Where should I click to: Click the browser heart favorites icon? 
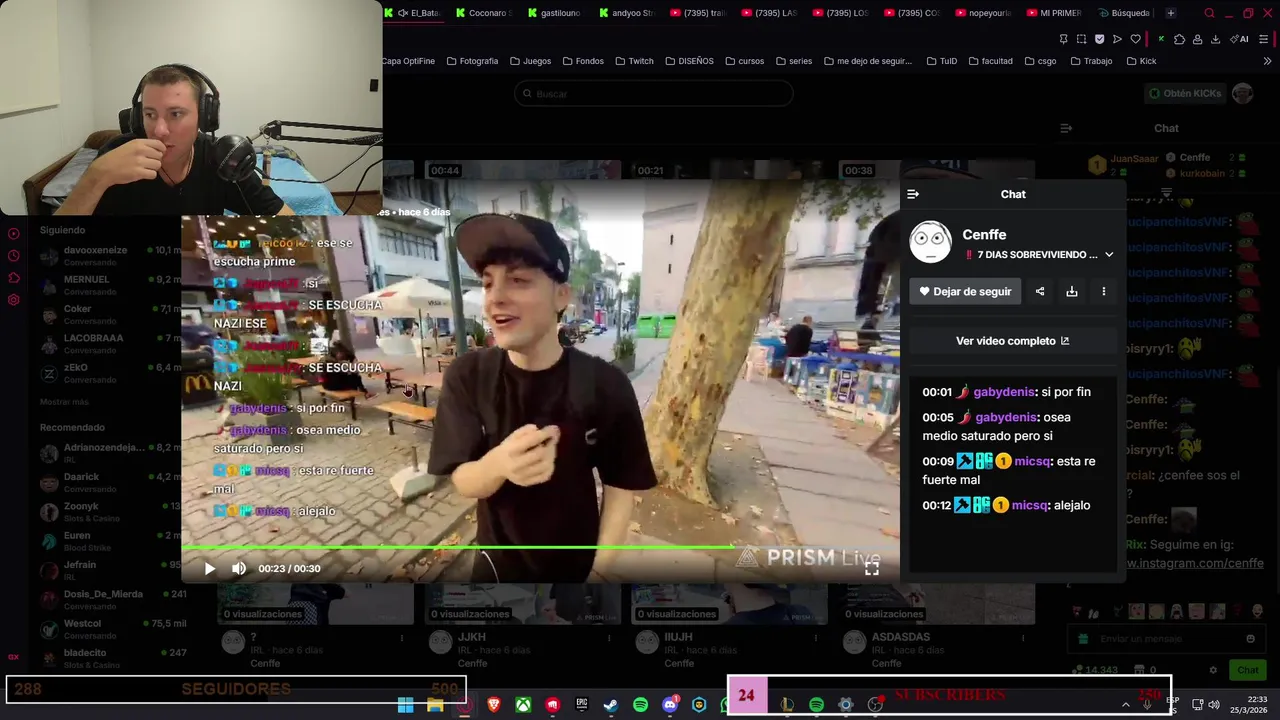[1135, 39]
